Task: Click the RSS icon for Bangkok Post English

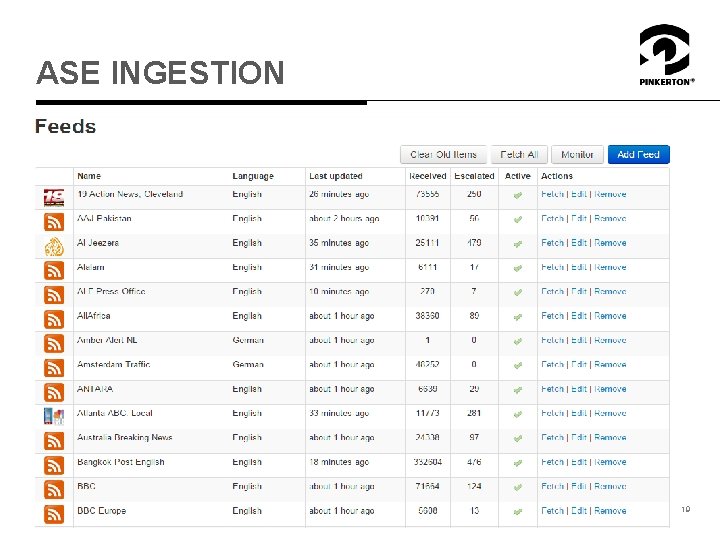Action: pyautogui.click(x=54, y=465)
